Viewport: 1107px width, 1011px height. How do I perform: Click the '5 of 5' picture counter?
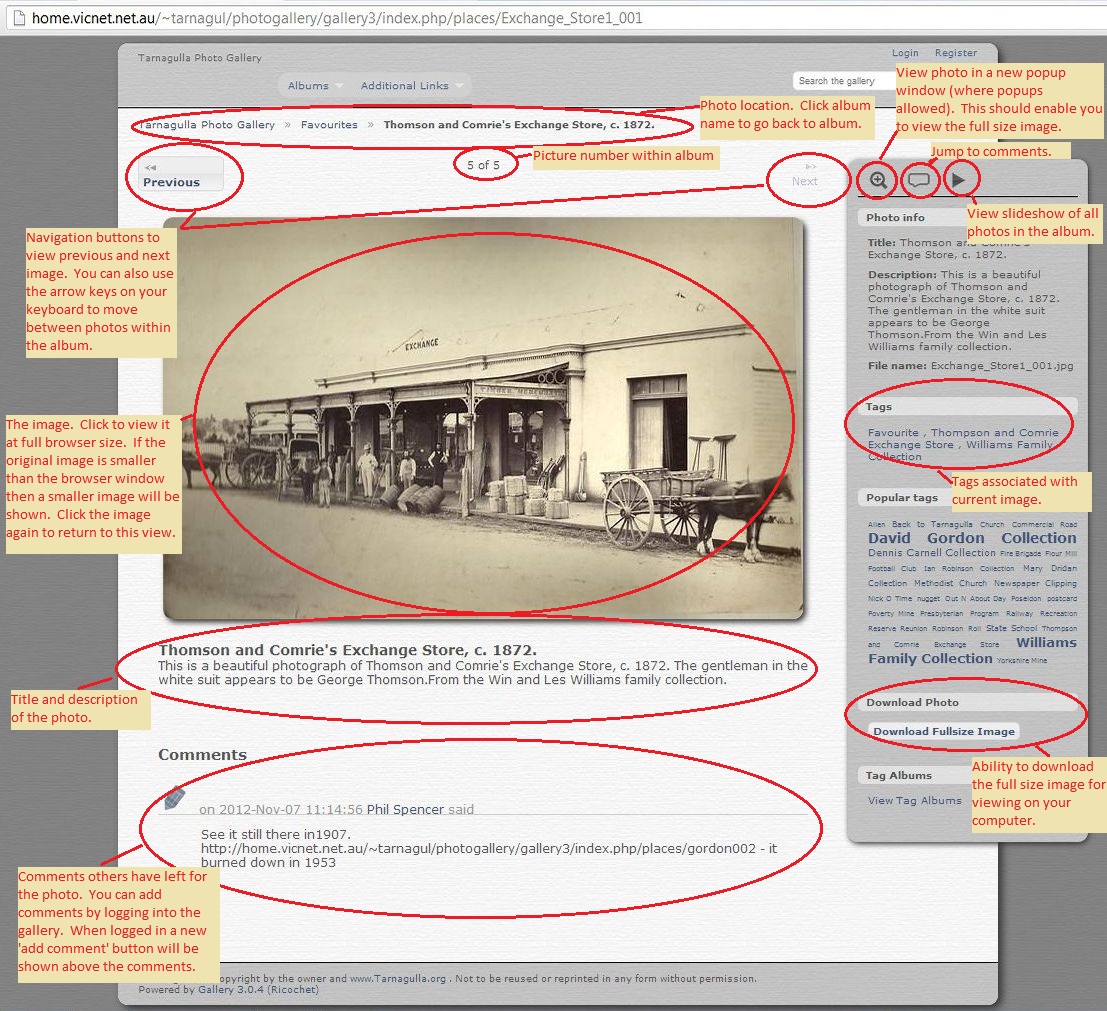tap(484, 165)
